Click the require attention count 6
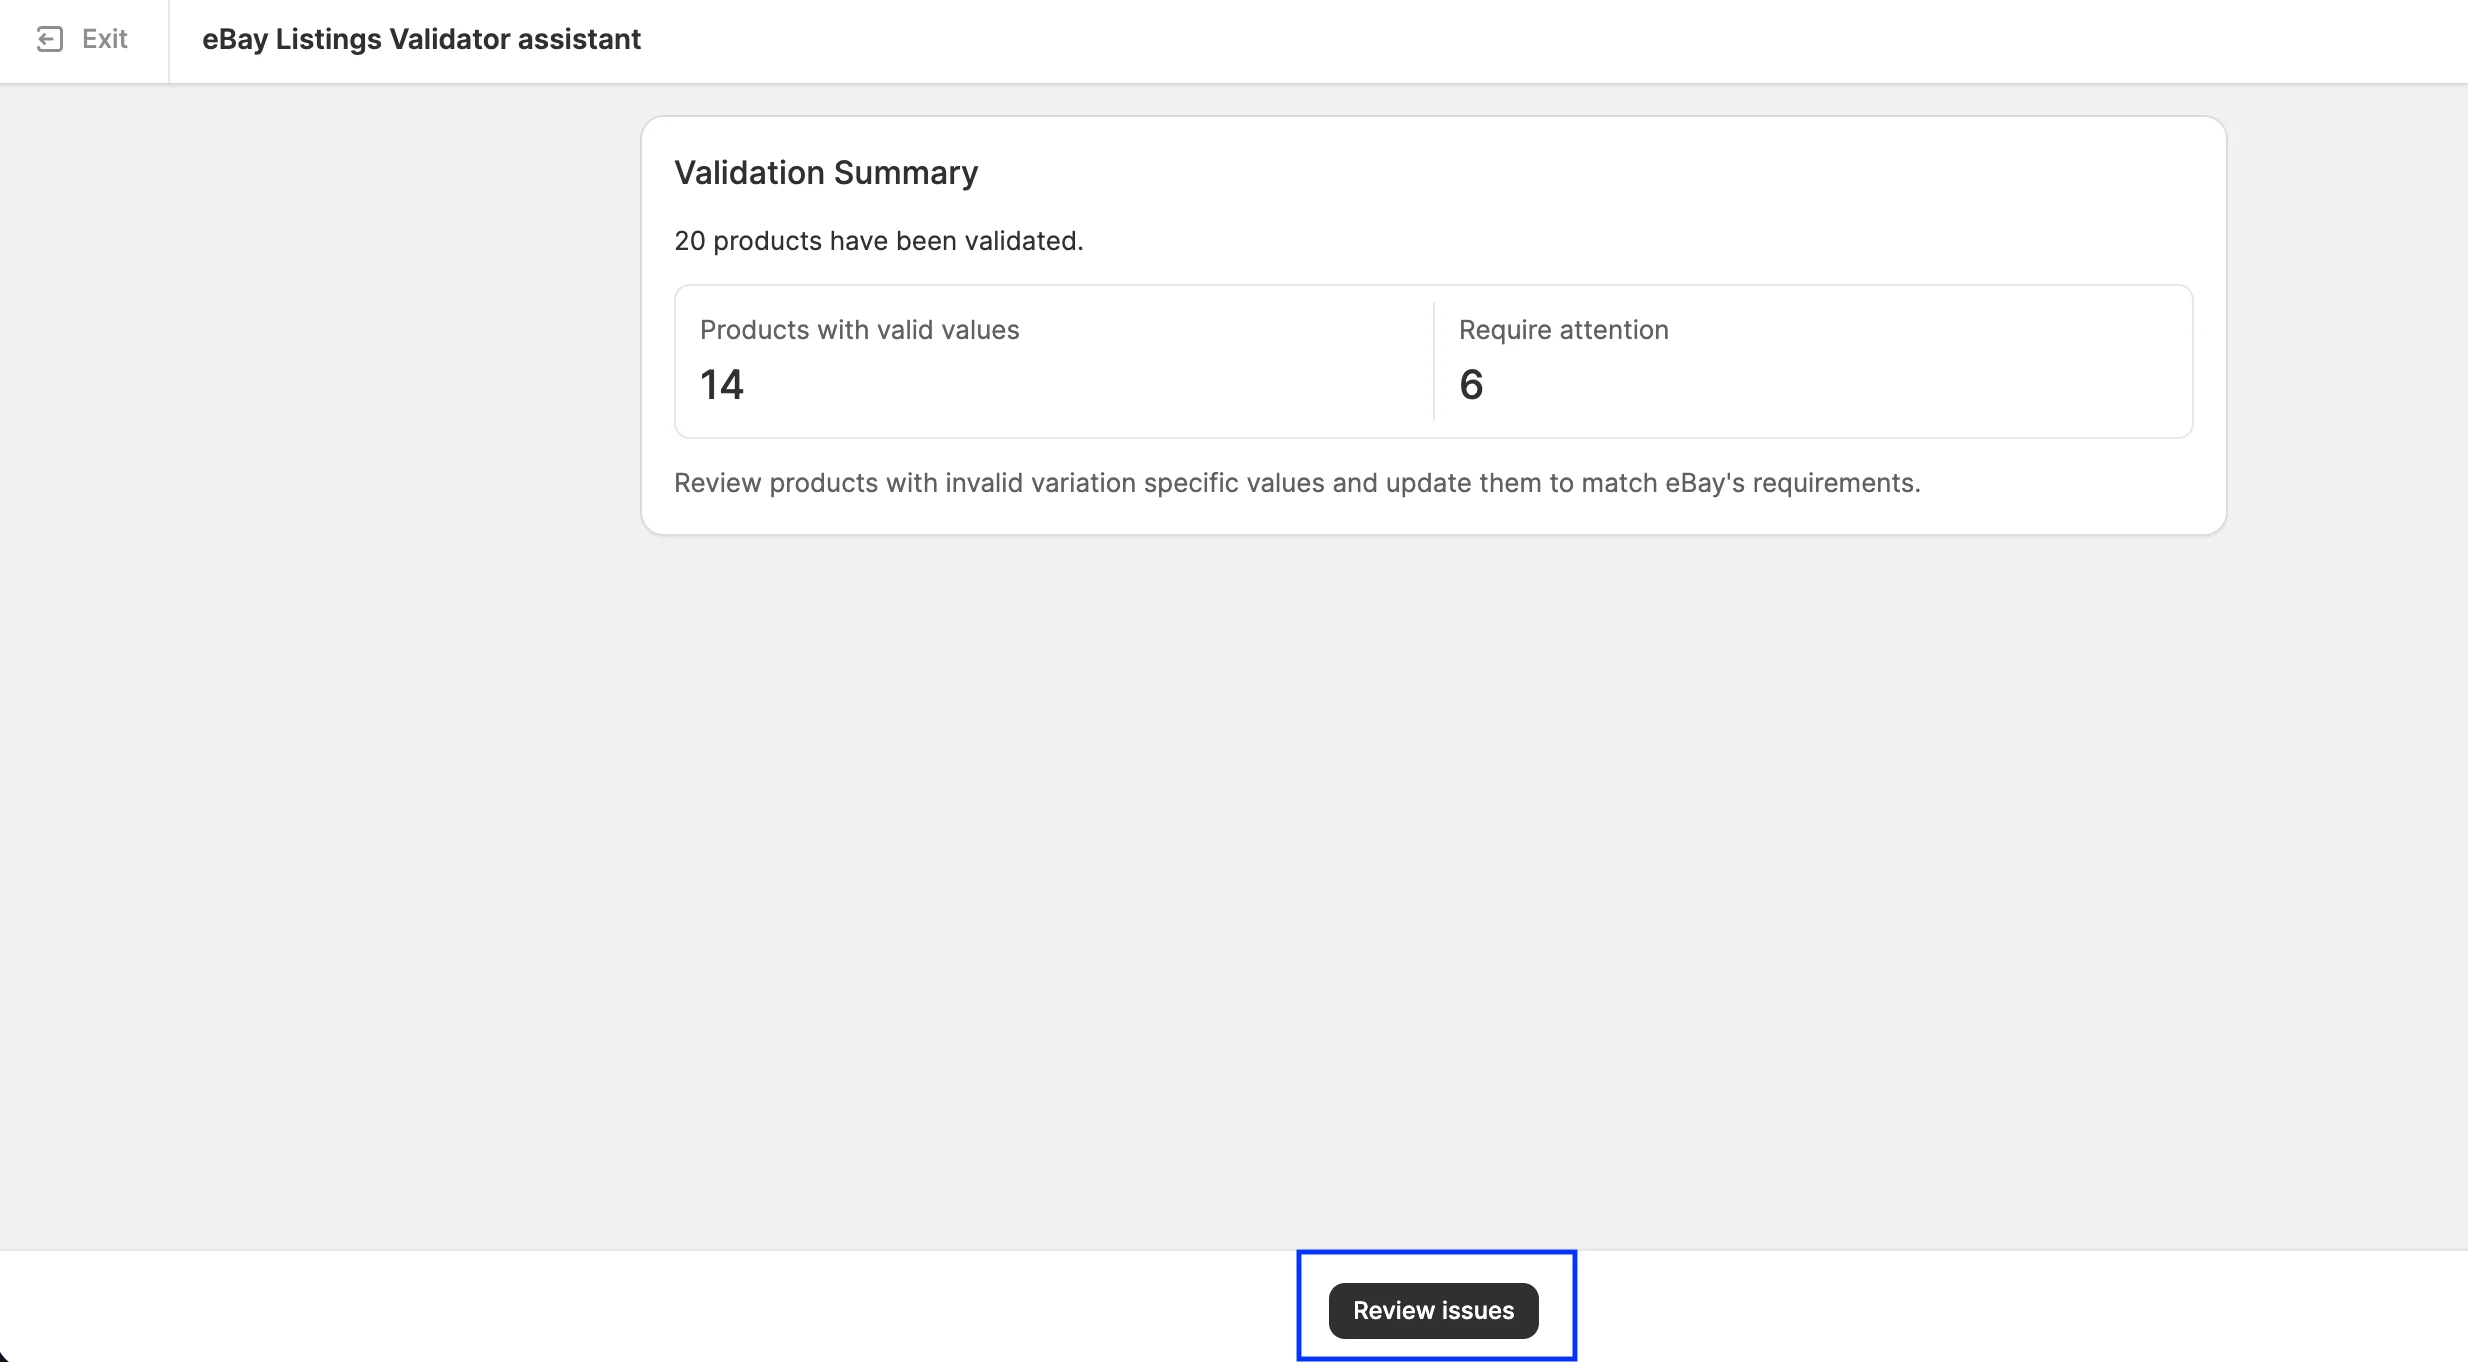Image resolution: width=2468 pixels, height=1362 pixels. coord(1471,385)
